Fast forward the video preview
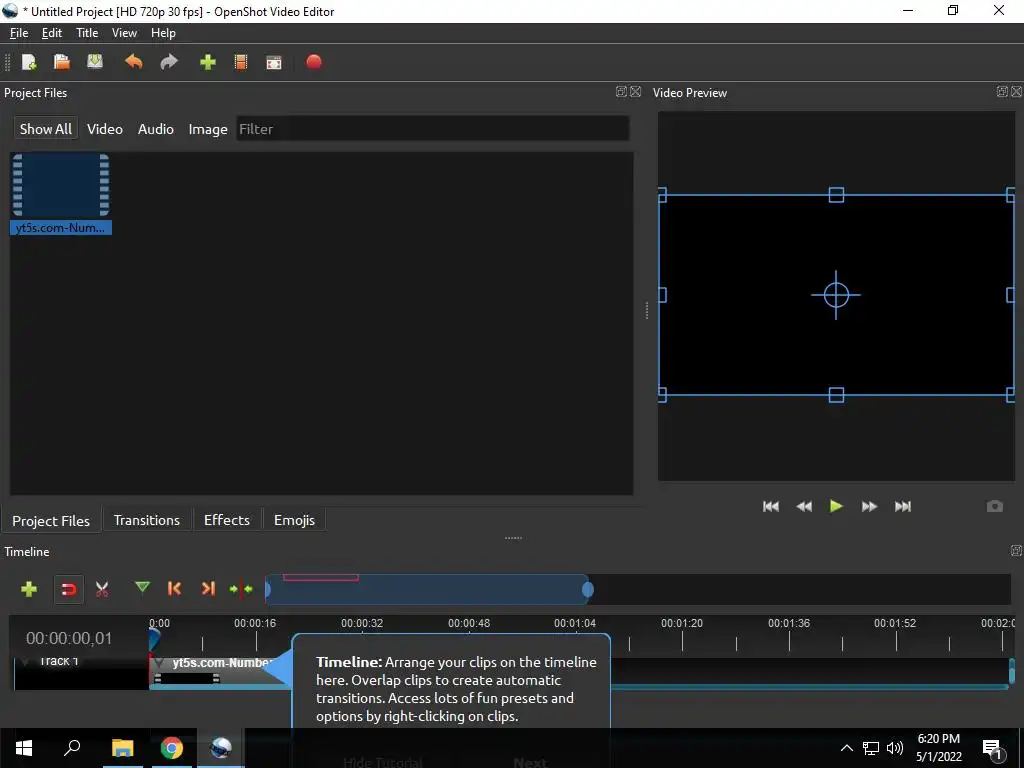 pos(869,506)
